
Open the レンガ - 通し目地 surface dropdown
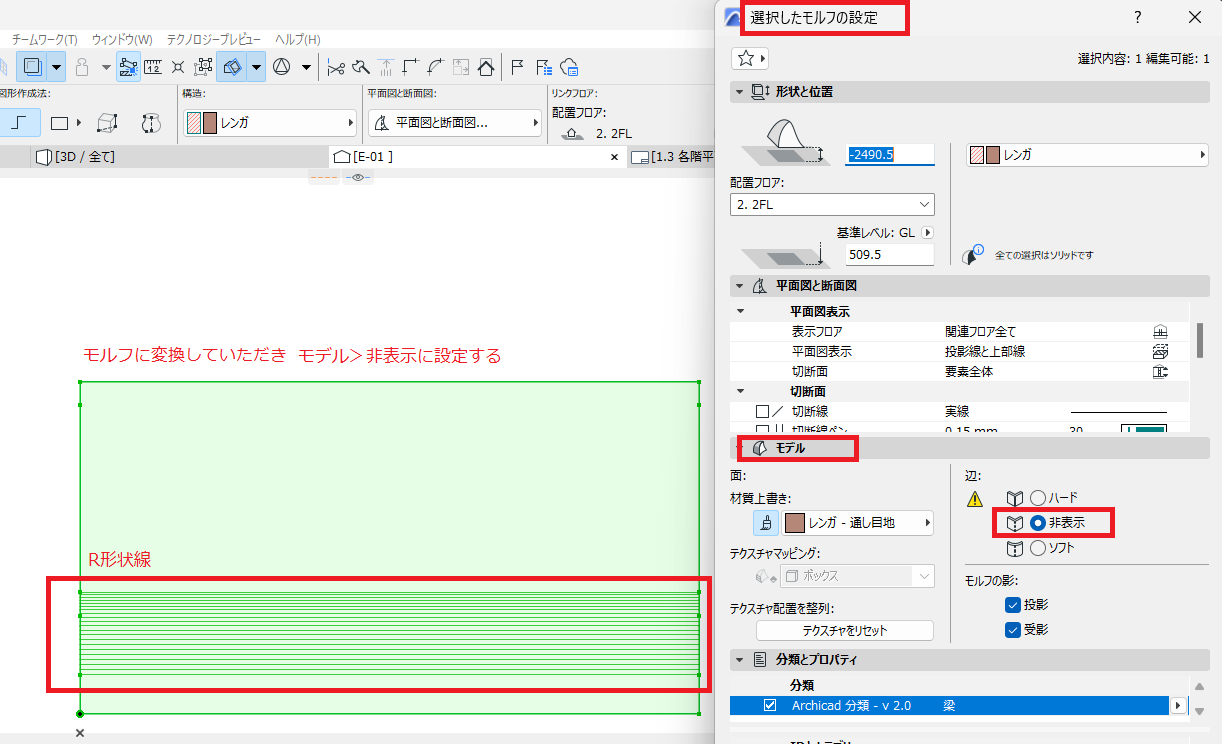click(x=856, y=522)
